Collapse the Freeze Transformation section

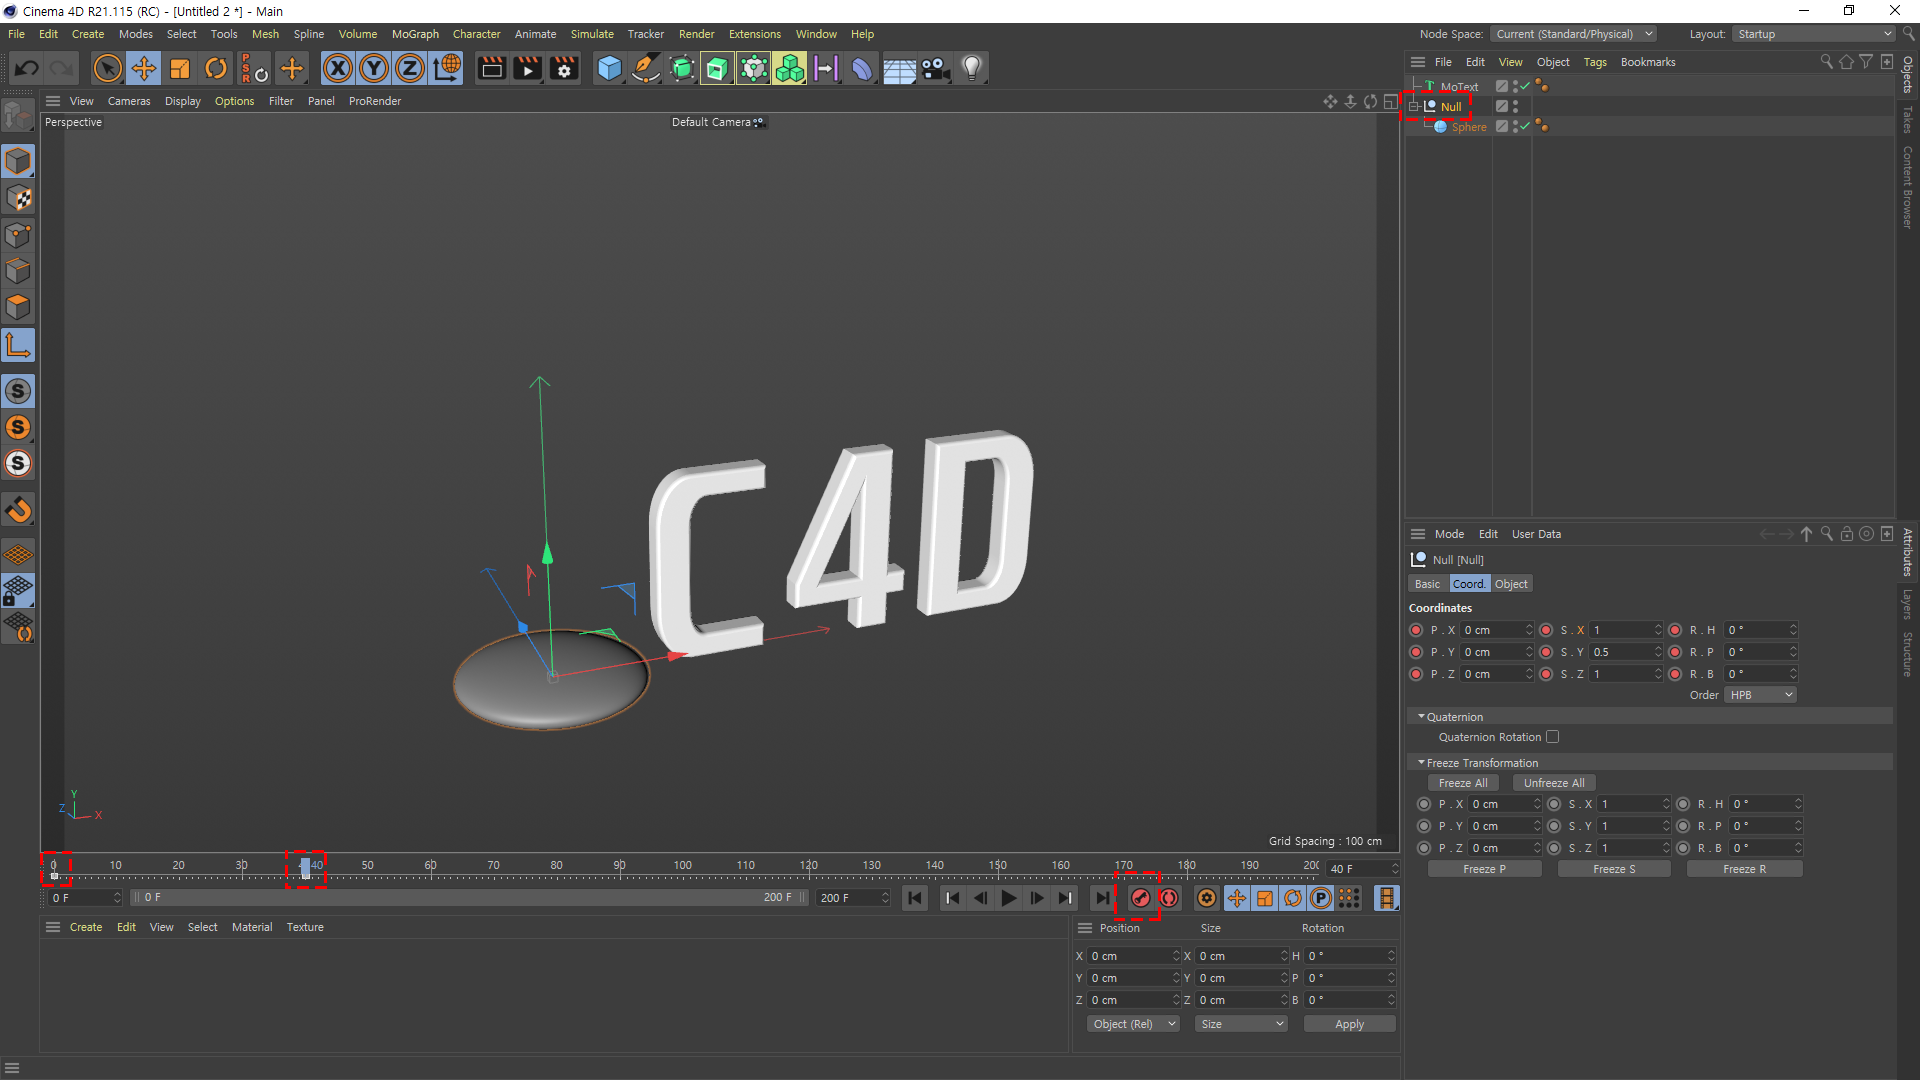click(1421, 763)
